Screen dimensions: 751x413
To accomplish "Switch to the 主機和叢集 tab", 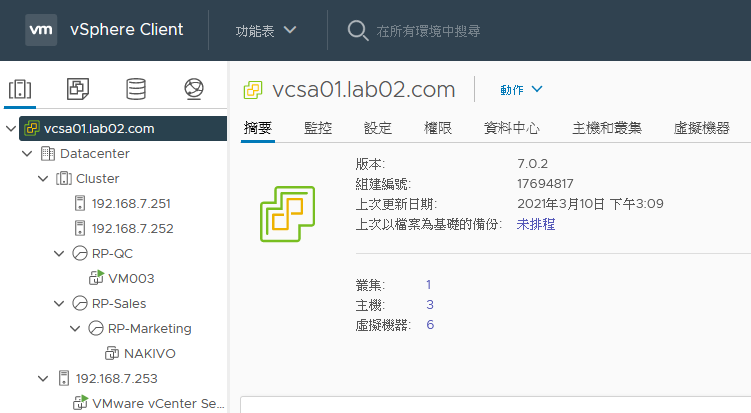I will coord(607,128).
